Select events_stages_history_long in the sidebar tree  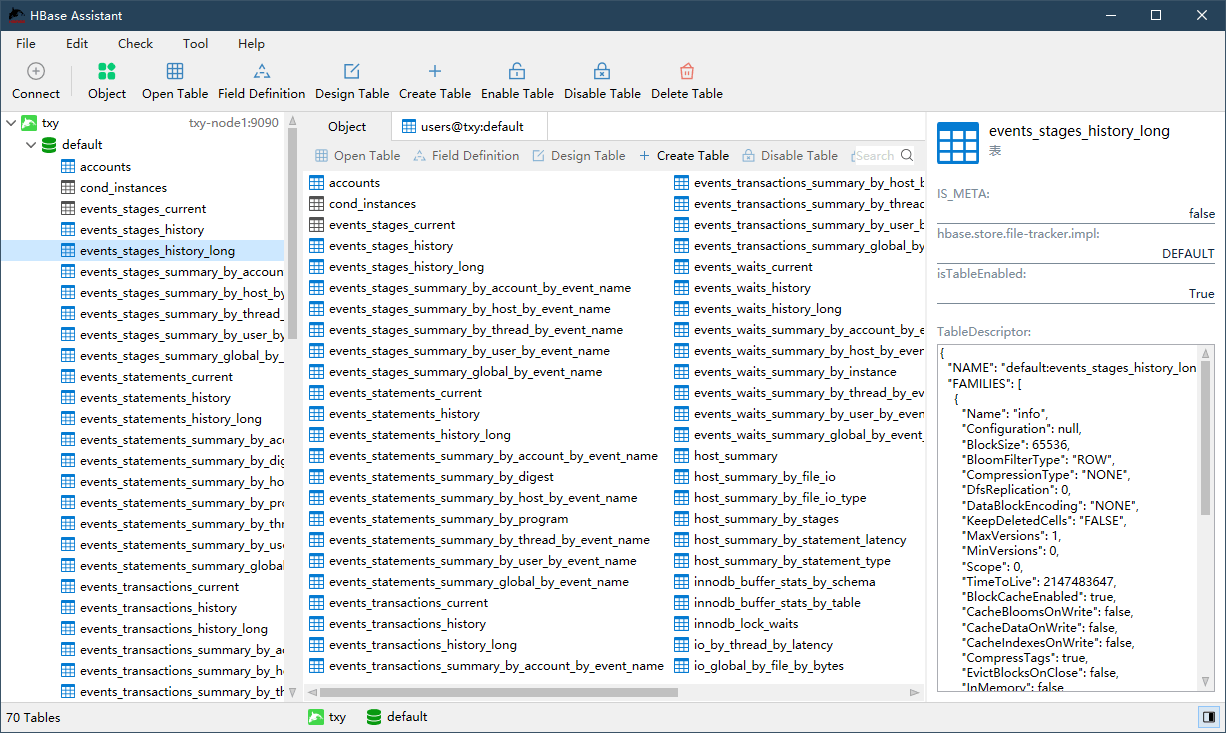pos(157,251)
